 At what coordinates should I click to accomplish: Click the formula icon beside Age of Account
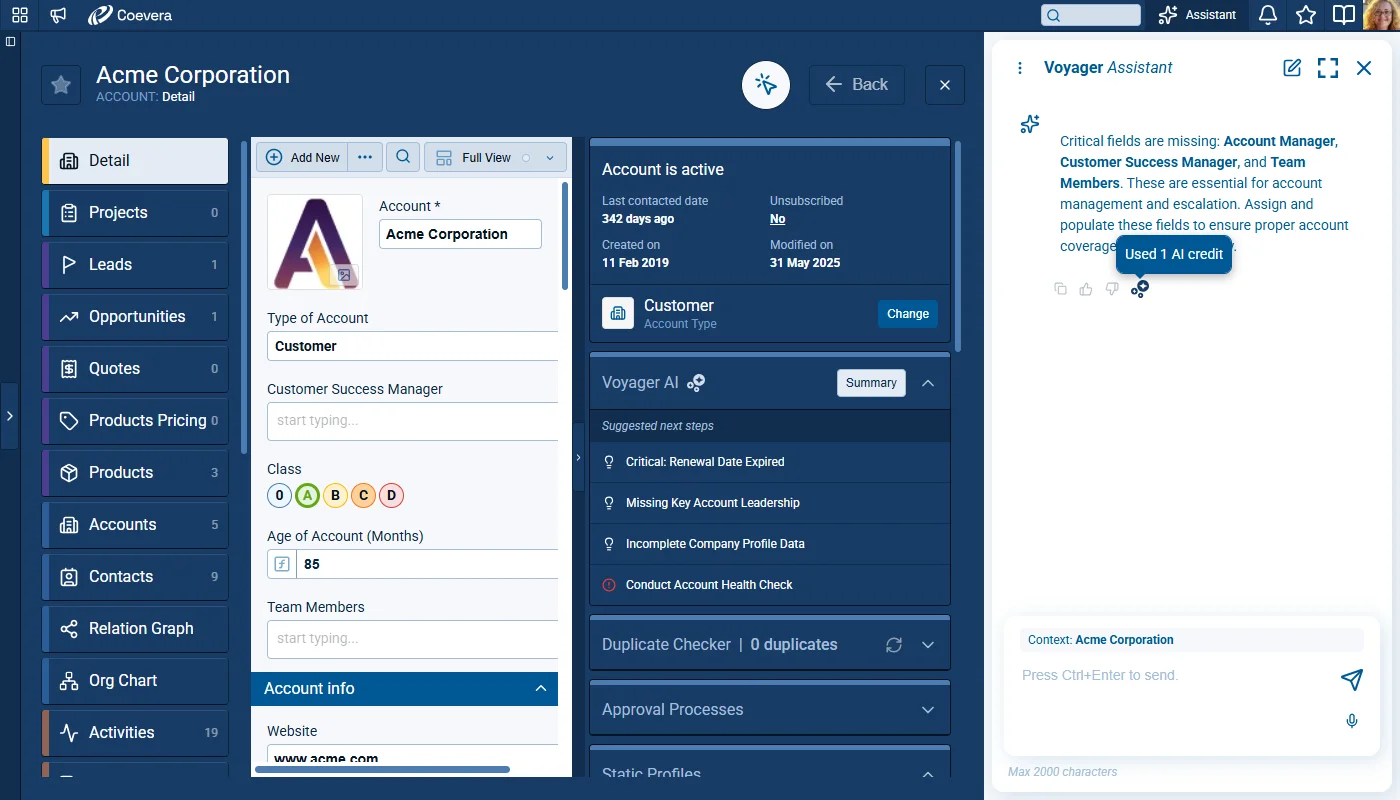coord(282,564)
